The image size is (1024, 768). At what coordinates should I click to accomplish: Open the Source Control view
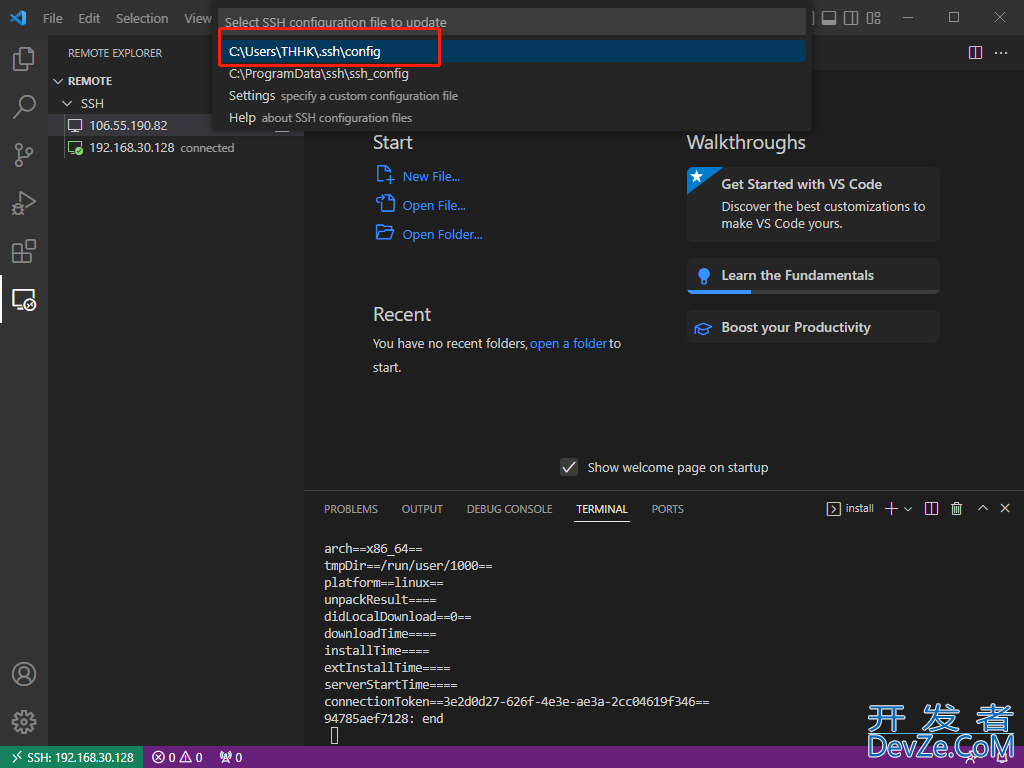(x=24, y=155)
